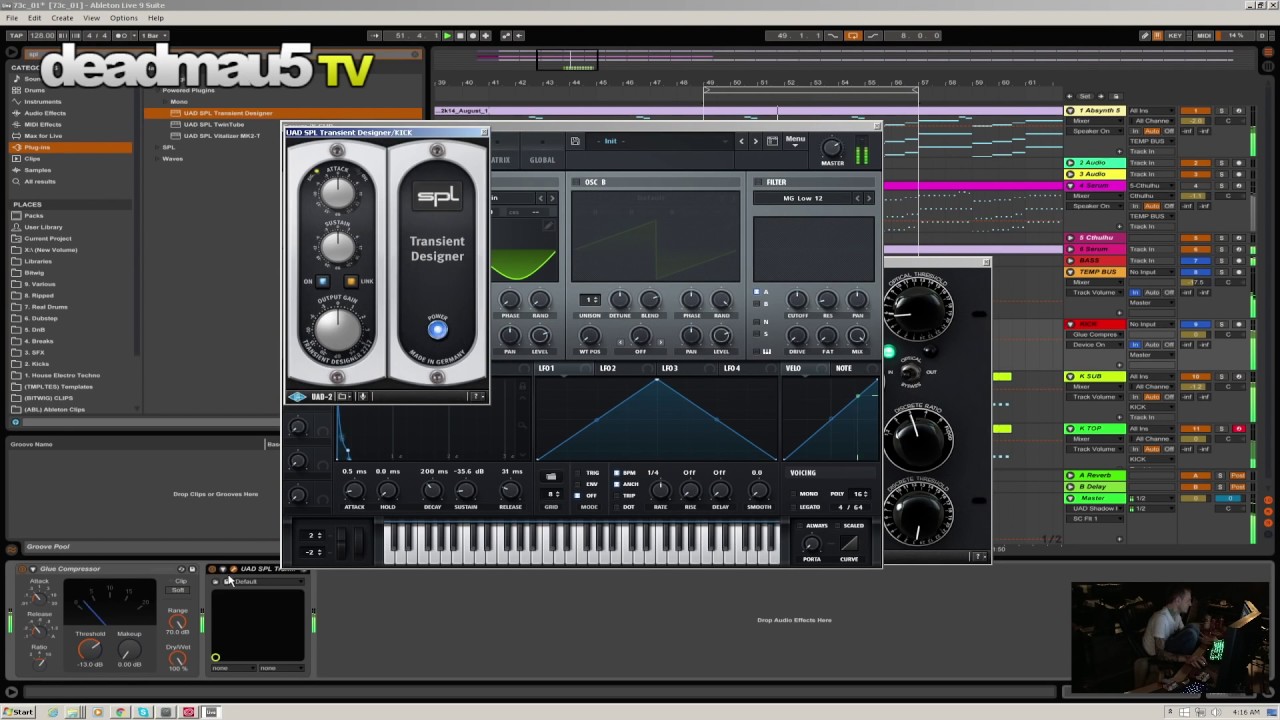Click the POWER button on Transient Designer
This screenshot has height=720, width=1280.
point(437,330)
